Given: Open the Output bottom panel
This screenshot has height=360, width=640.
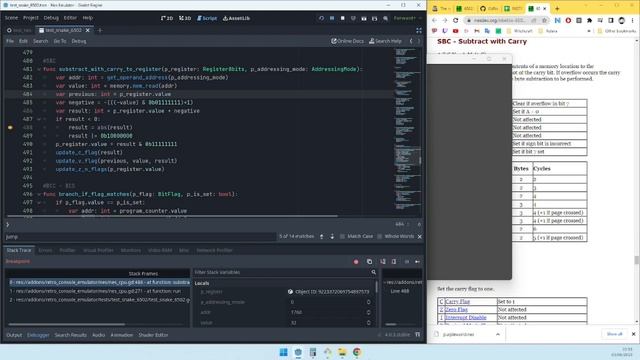Looking at the screenshot, I should (x=14, y=335).
